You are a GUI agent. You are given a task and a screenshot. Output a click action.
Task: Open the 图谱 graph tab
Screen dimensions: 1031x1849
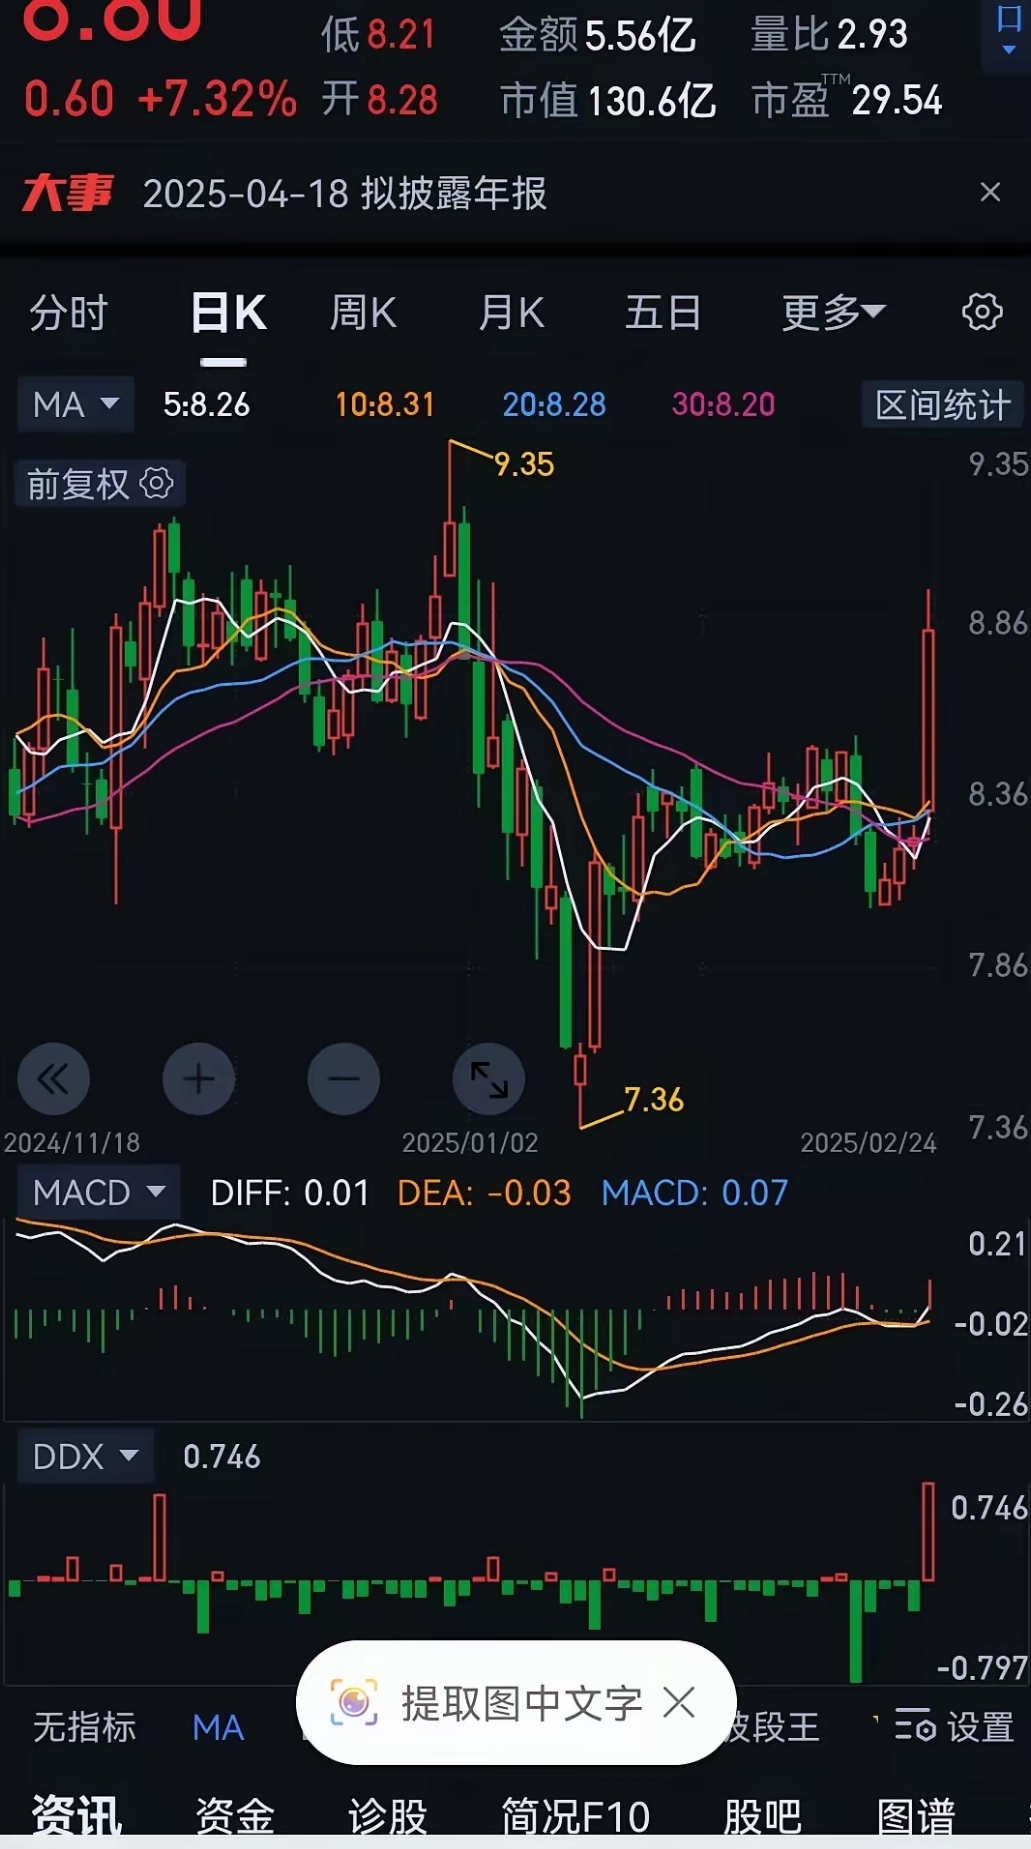(x=916, y=1816)
